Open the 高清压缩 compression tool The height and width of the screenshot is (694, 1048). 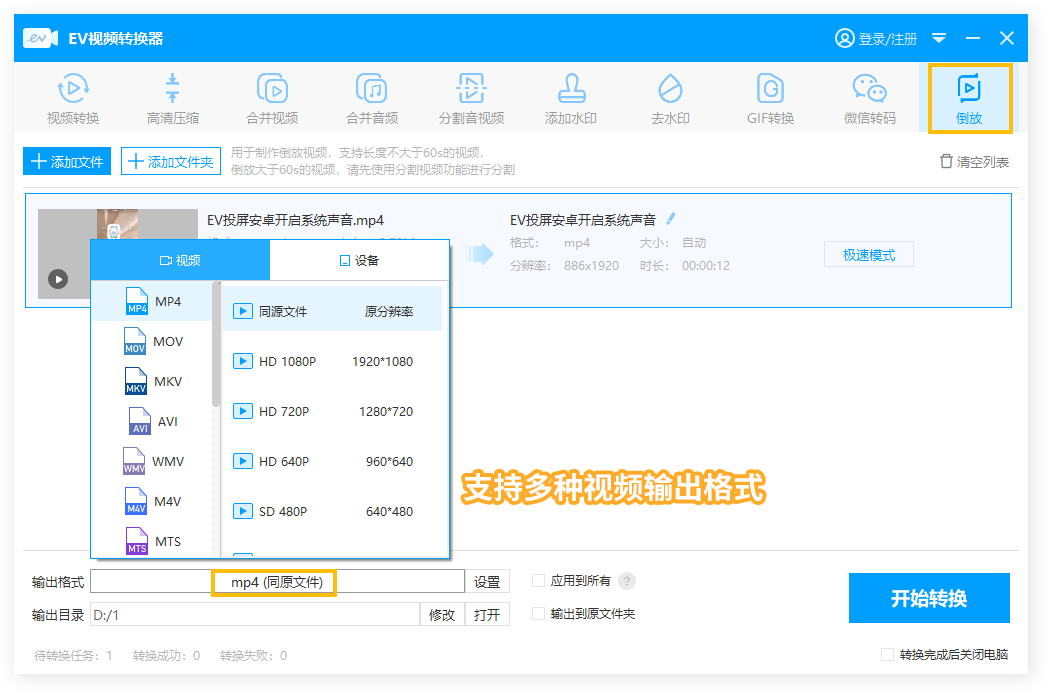pos(172,99)
